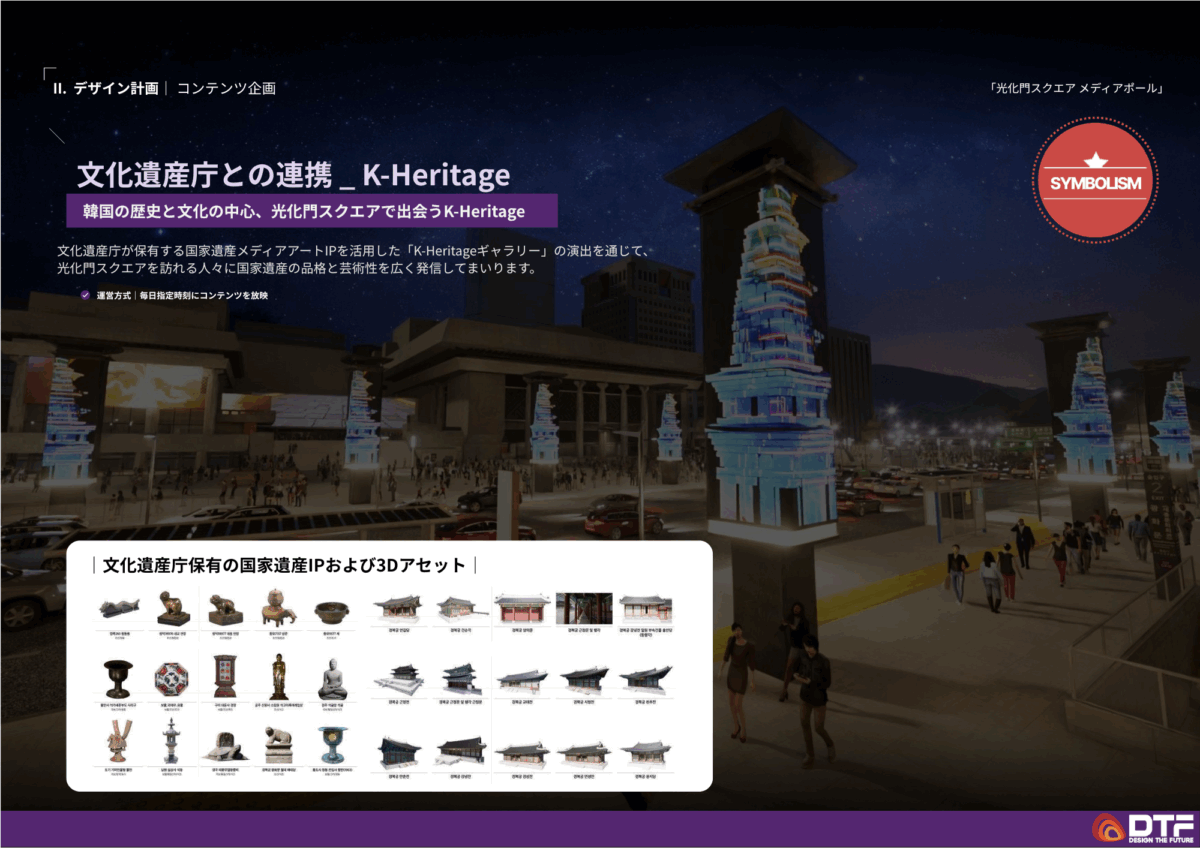Click the 文化遺産庁保有の国家遺産IP panel heading

(x=284, y=565)
